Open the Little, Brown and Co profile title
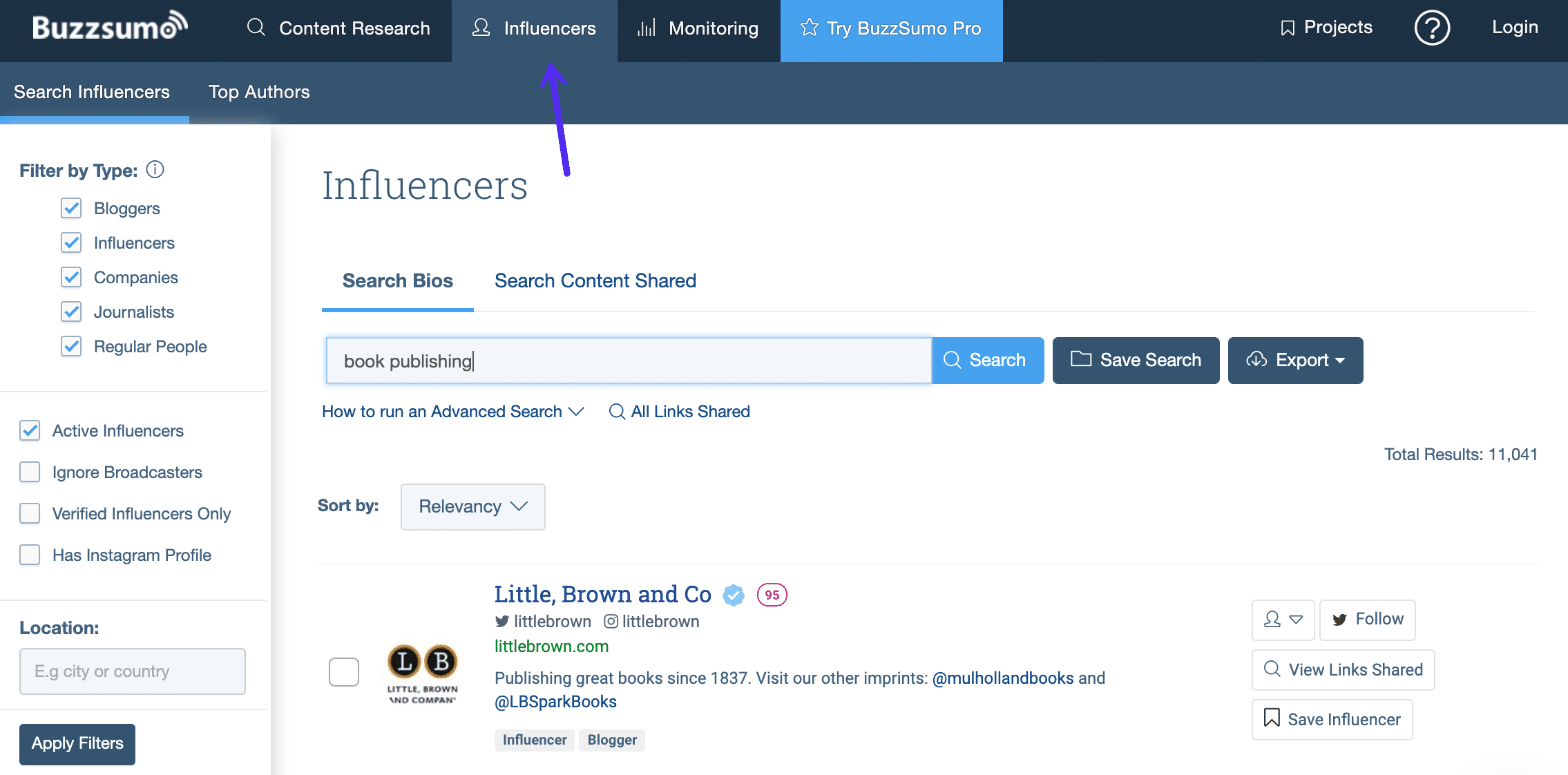This screenshot has height=775, width=1568. [603, 594]
